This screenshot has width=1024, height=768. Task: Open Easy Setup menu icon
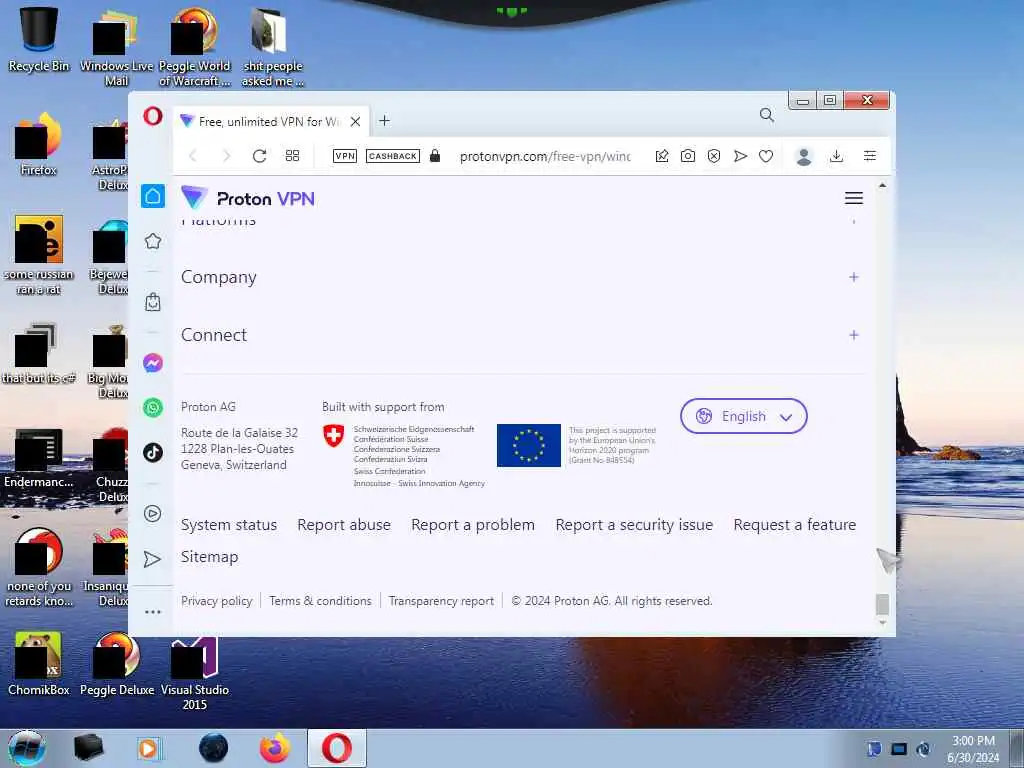point(870,155)
